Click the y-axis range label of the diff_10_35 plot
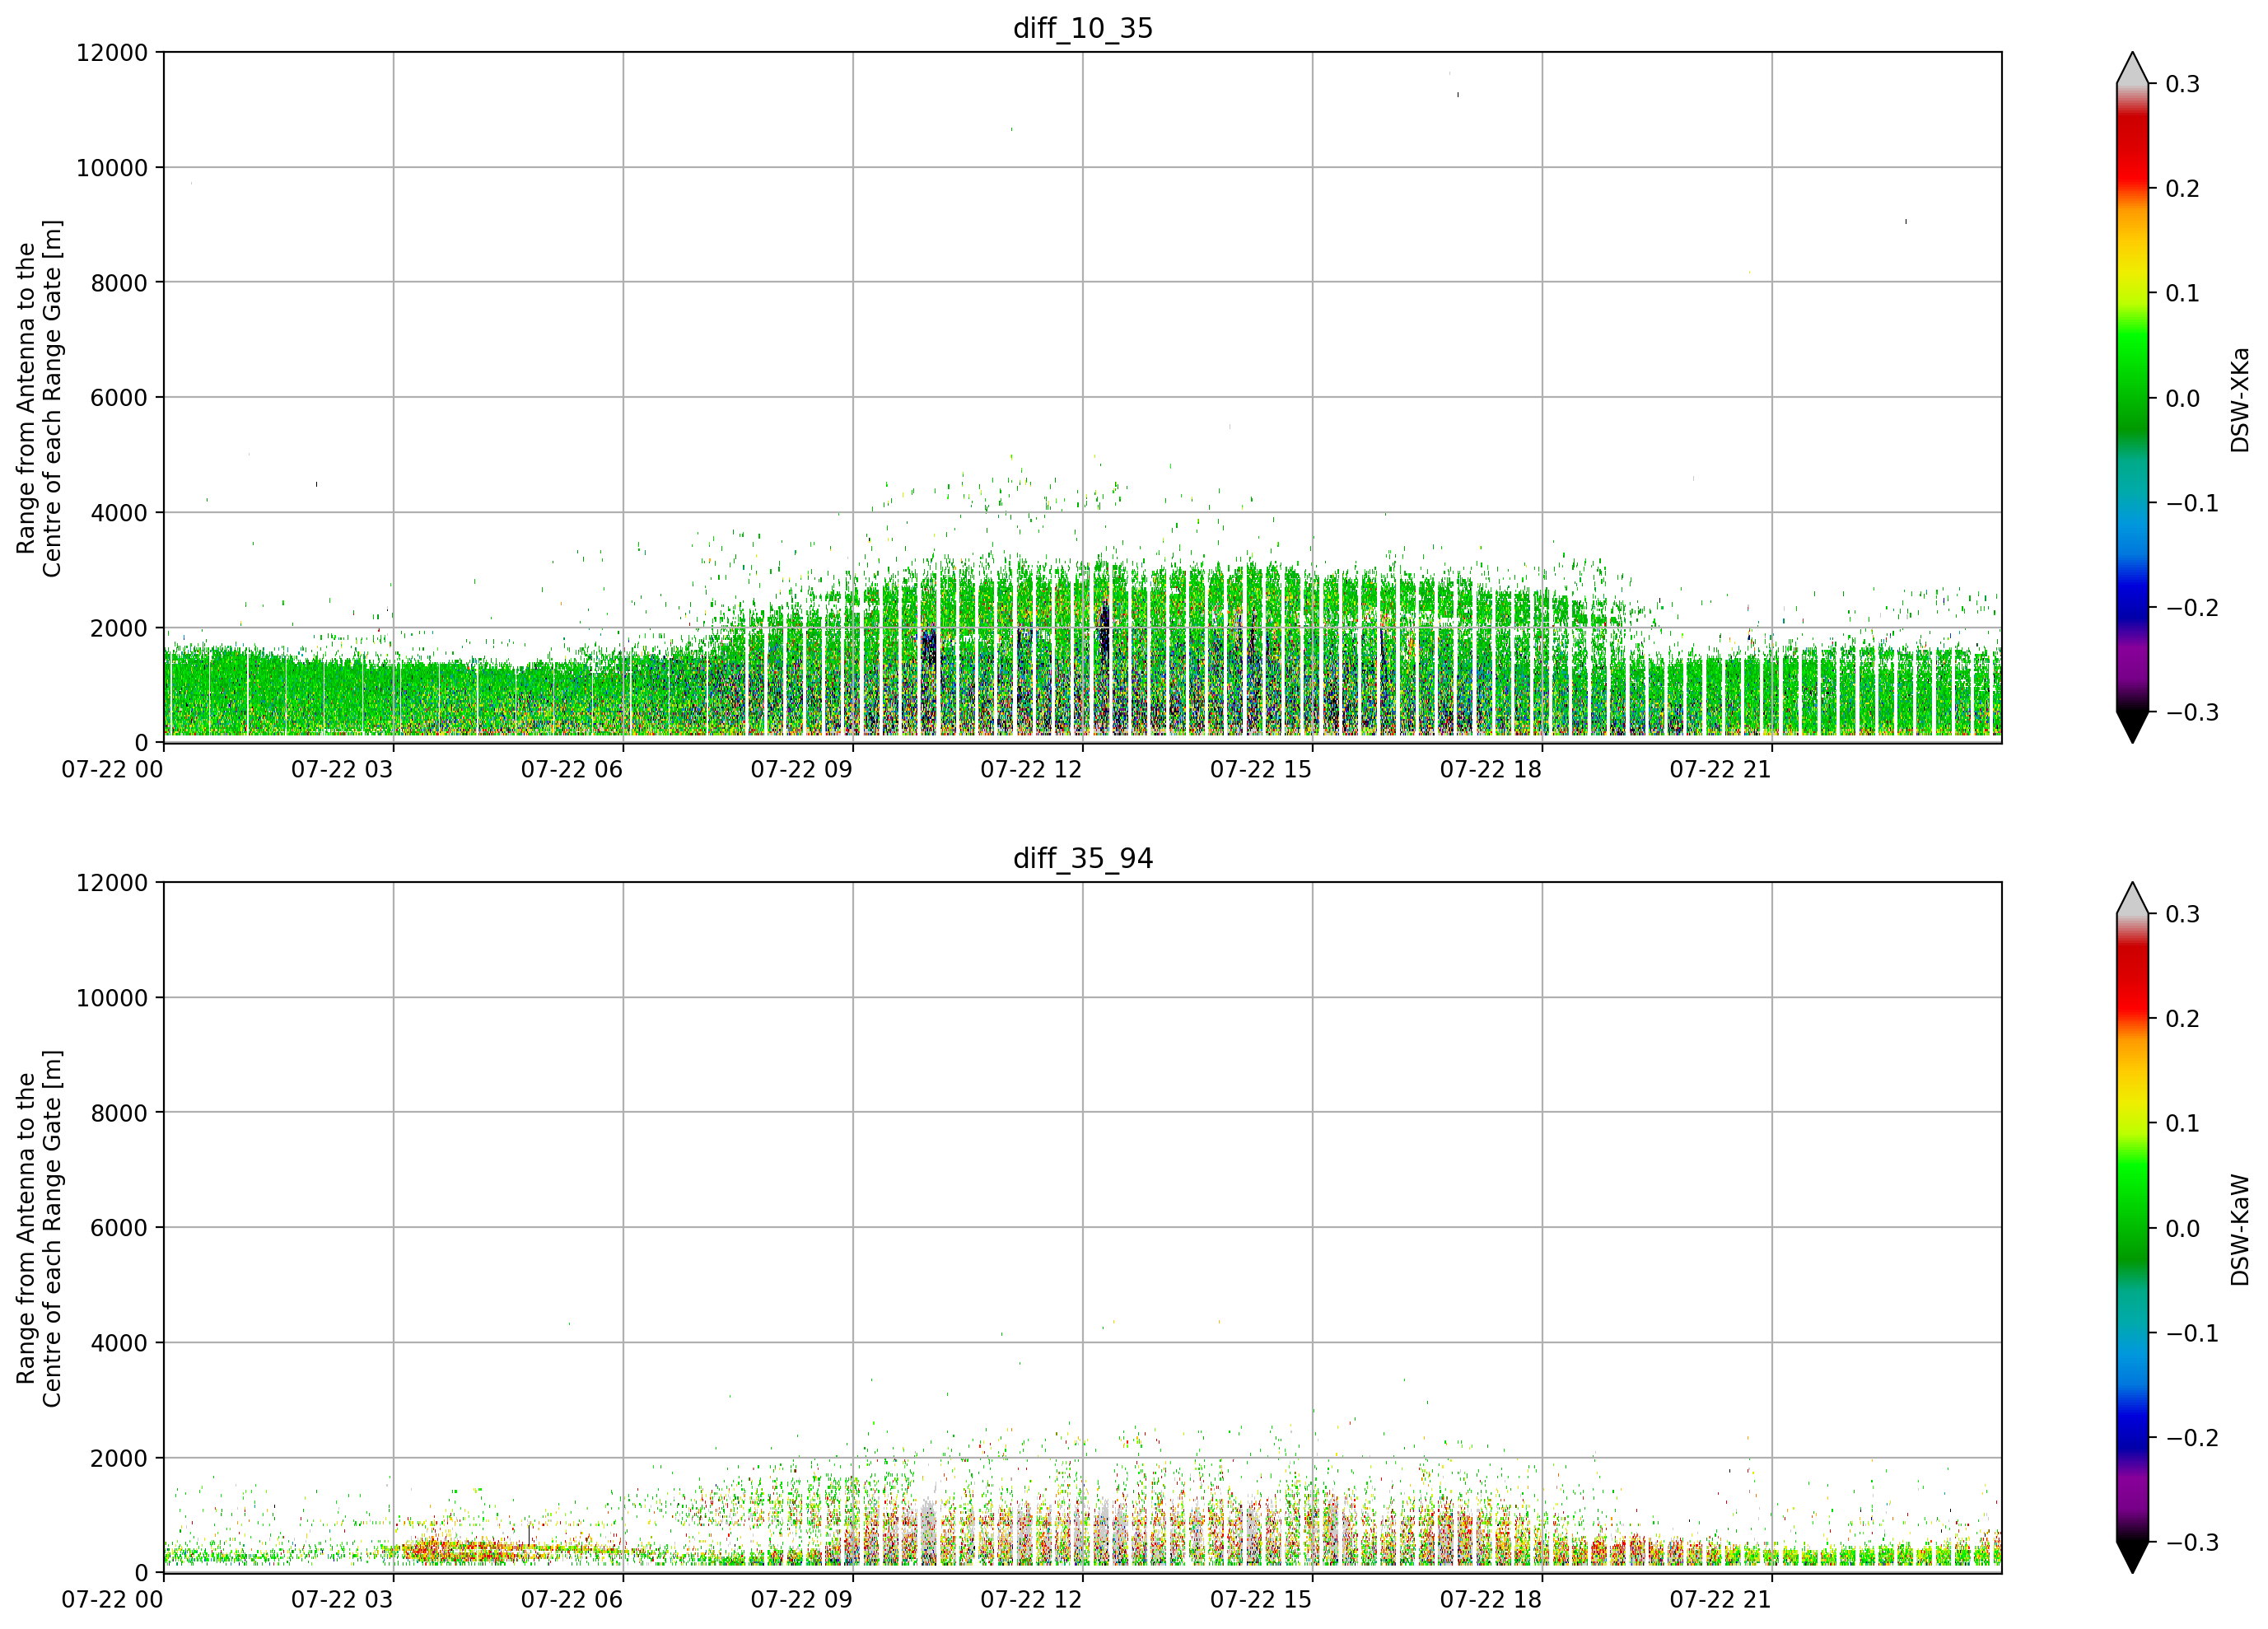The height and width of the screenshot is (1629, 2268). coord(39,398)
